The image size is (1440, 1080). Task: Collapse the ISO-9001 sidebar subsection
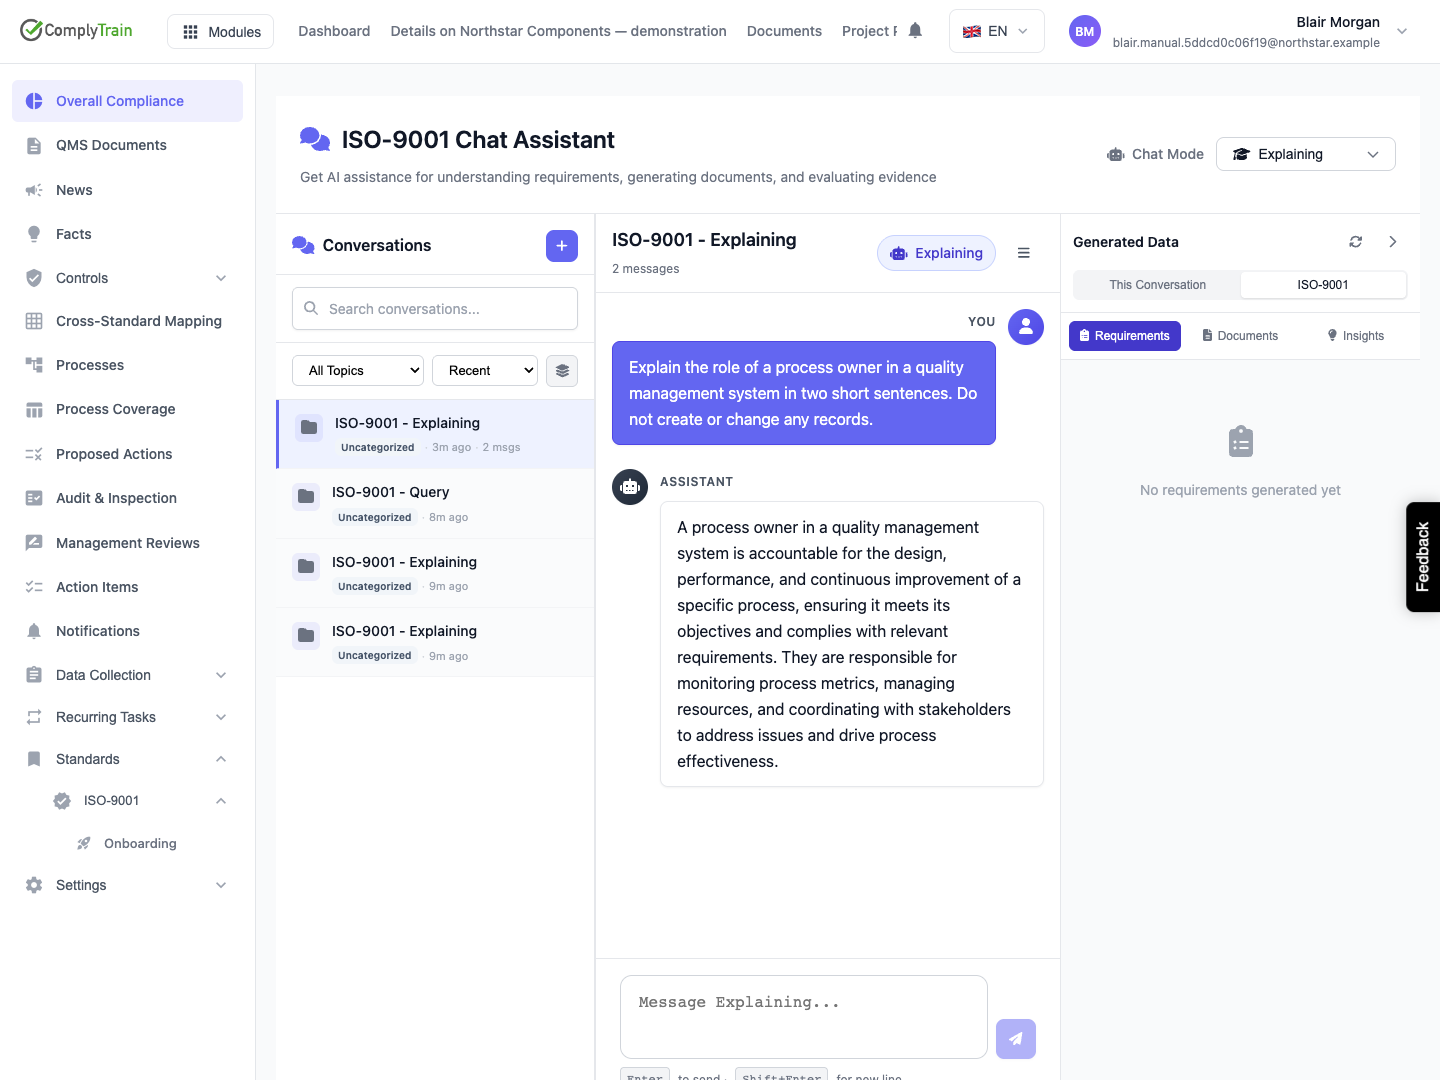point(221,801)
